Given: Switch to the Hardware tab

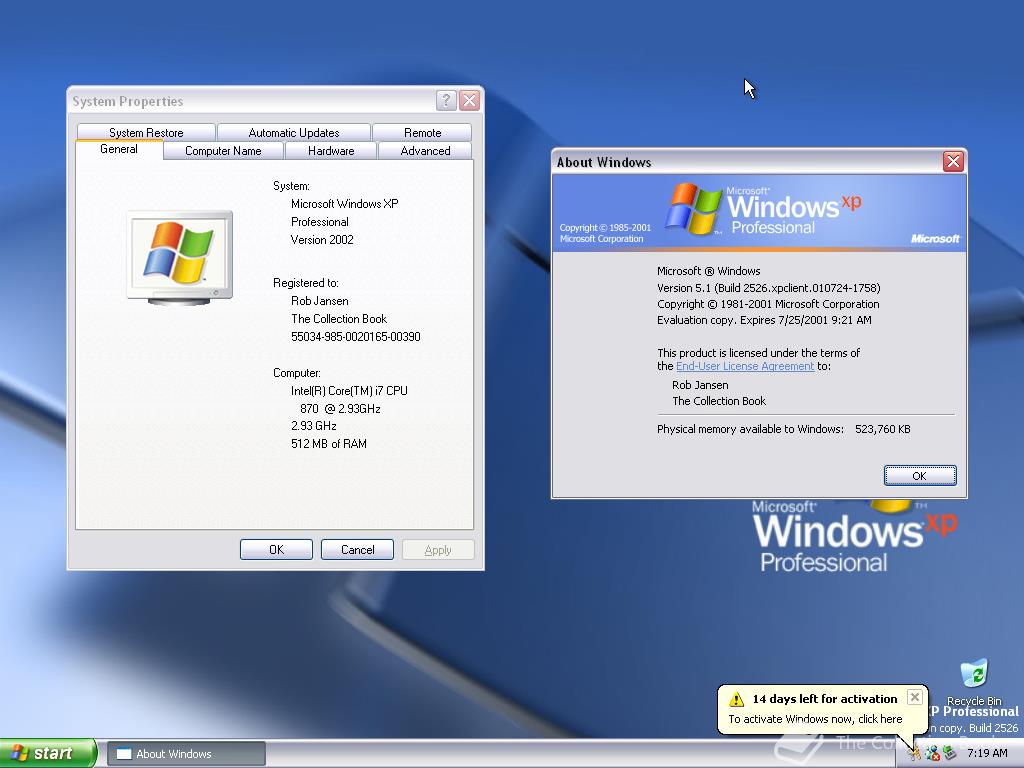Looking at the screenshot, I should pos(331,151).
